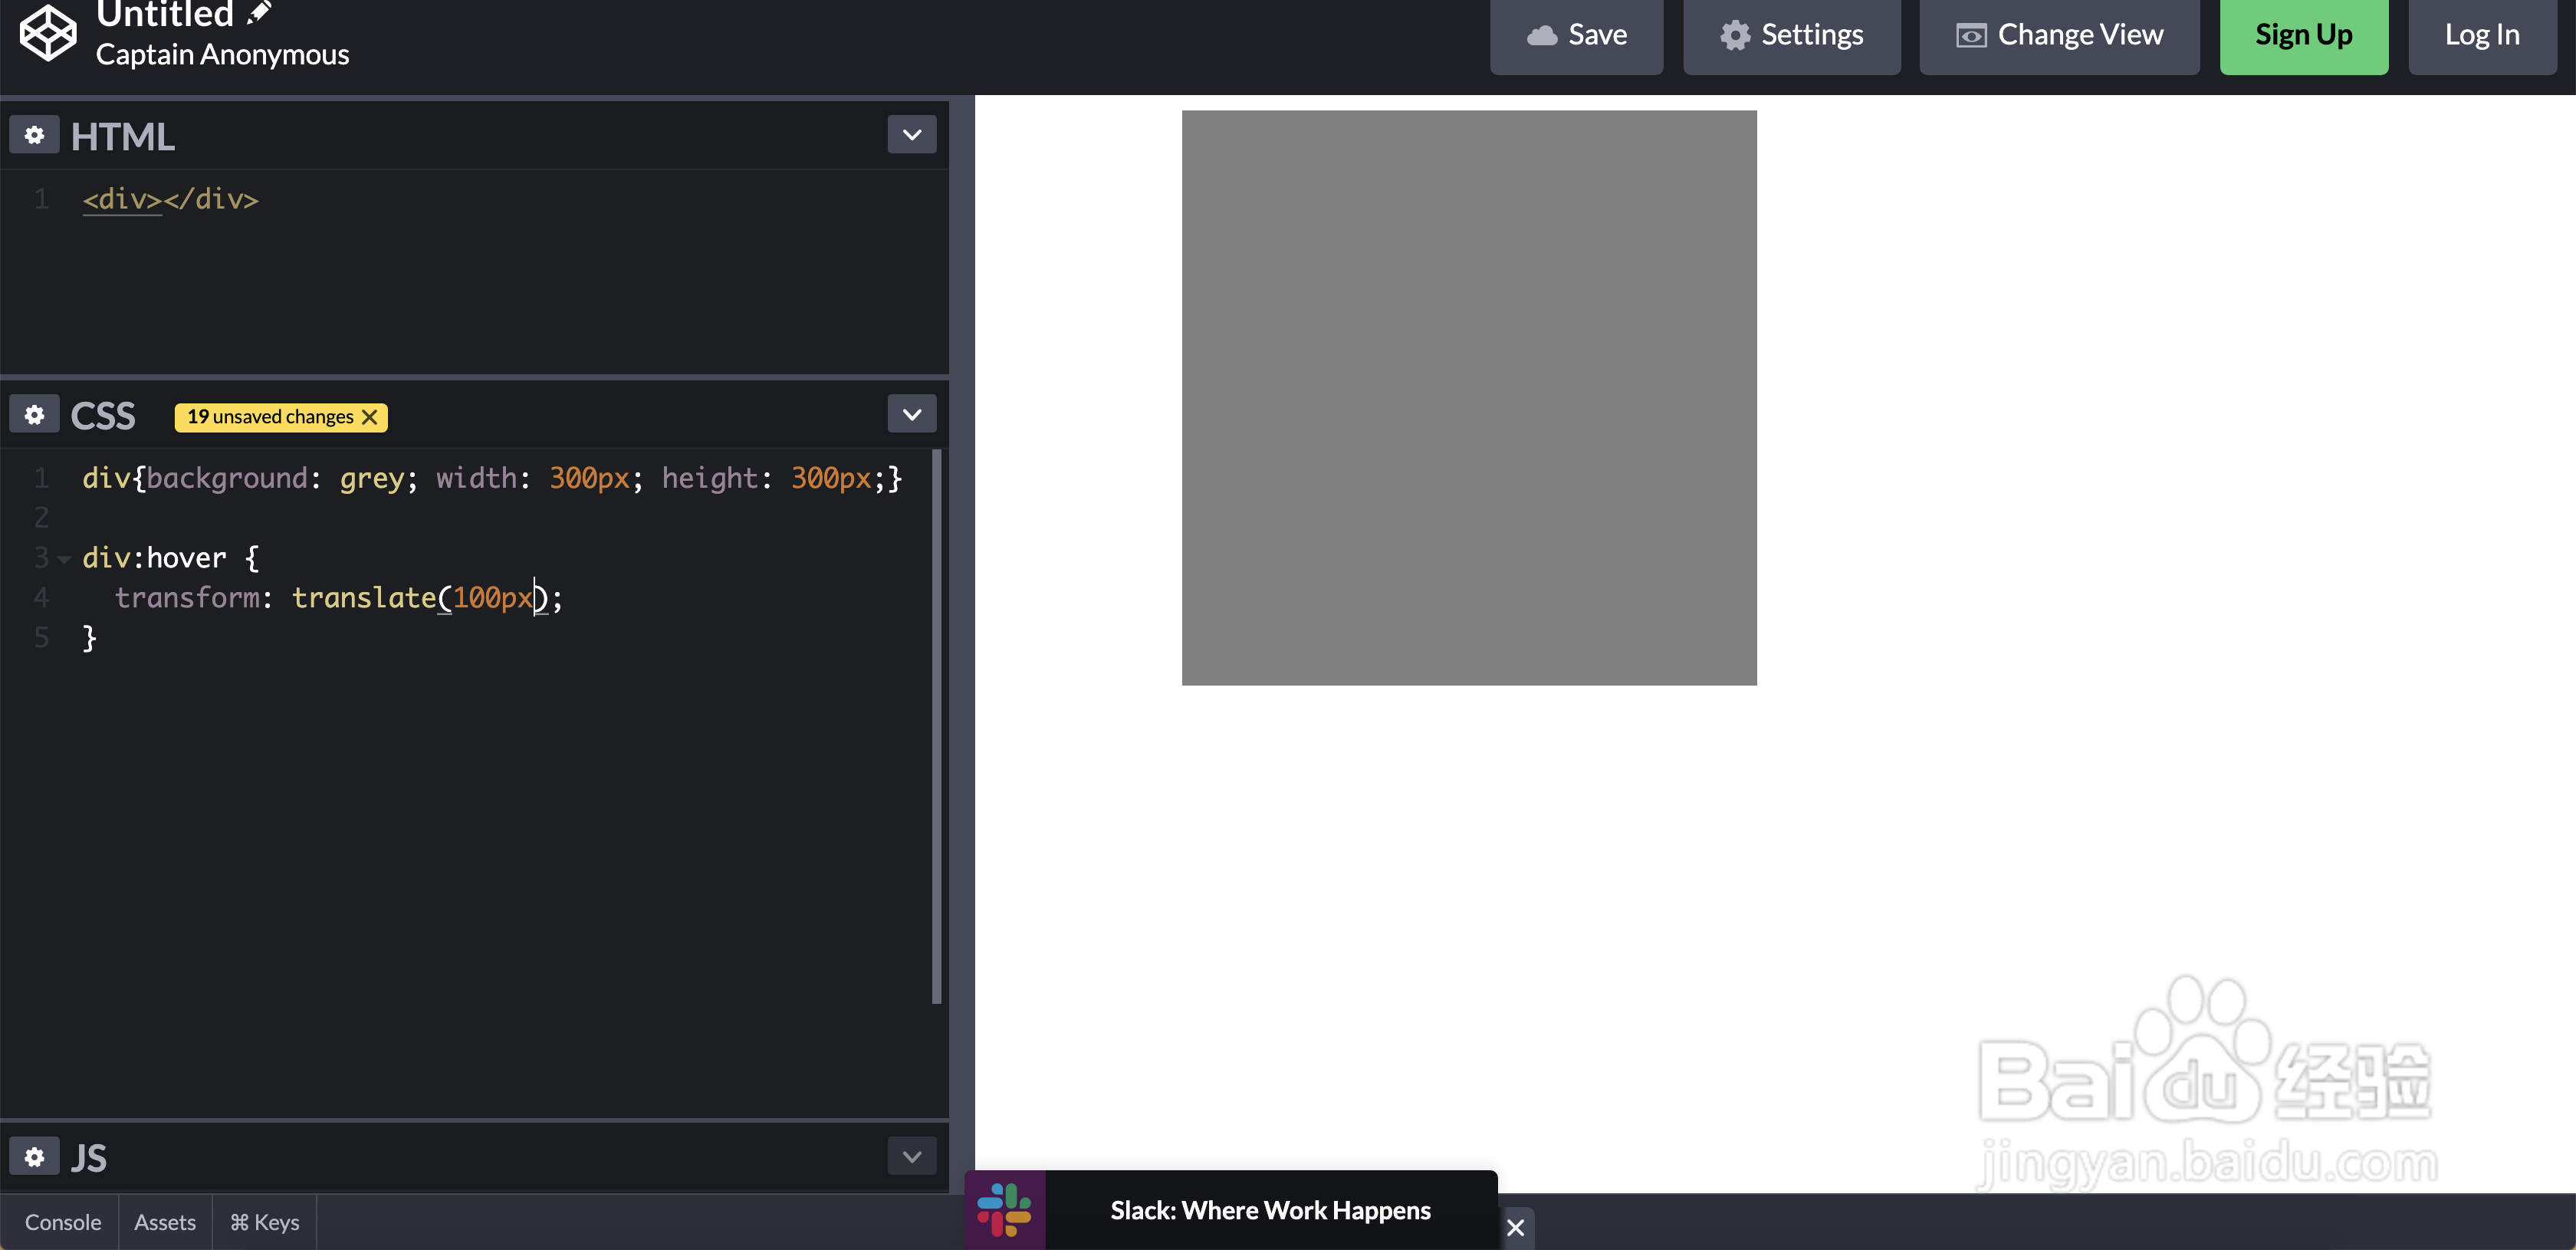The width and height of the screenshot is (2576, 1250).
Task: Close the Slack advertisement banner
Action: coord(1516,1227)
